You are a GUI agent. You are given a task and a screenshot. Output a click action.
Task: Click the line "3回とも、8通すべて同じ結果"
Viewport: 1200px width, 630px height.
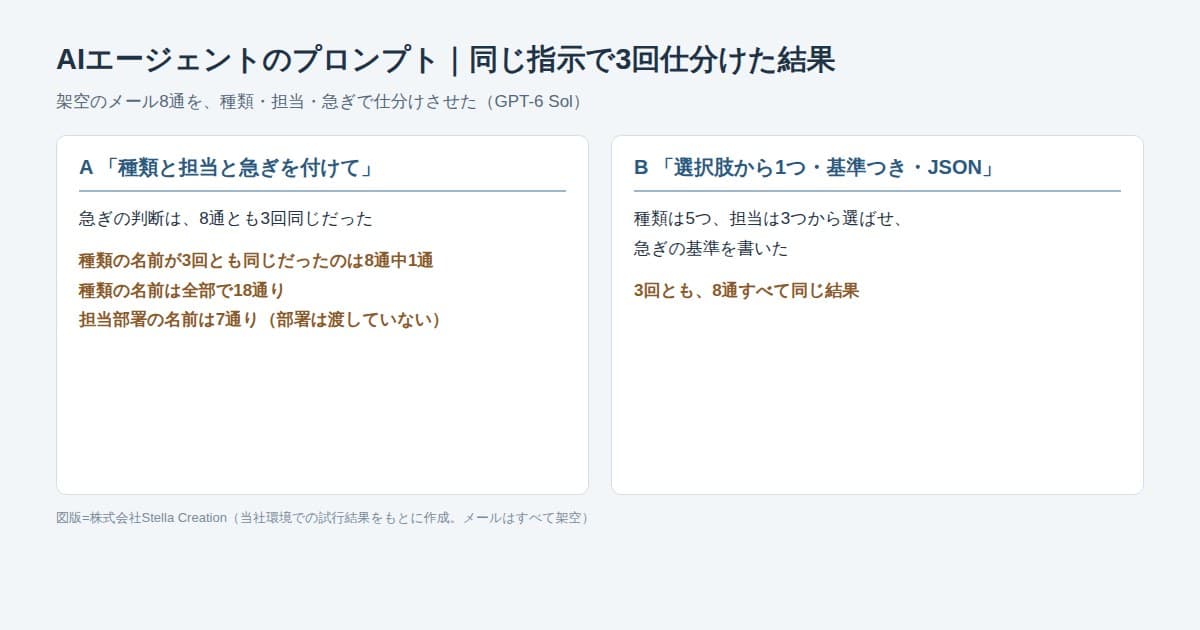[x=747, y=291]
